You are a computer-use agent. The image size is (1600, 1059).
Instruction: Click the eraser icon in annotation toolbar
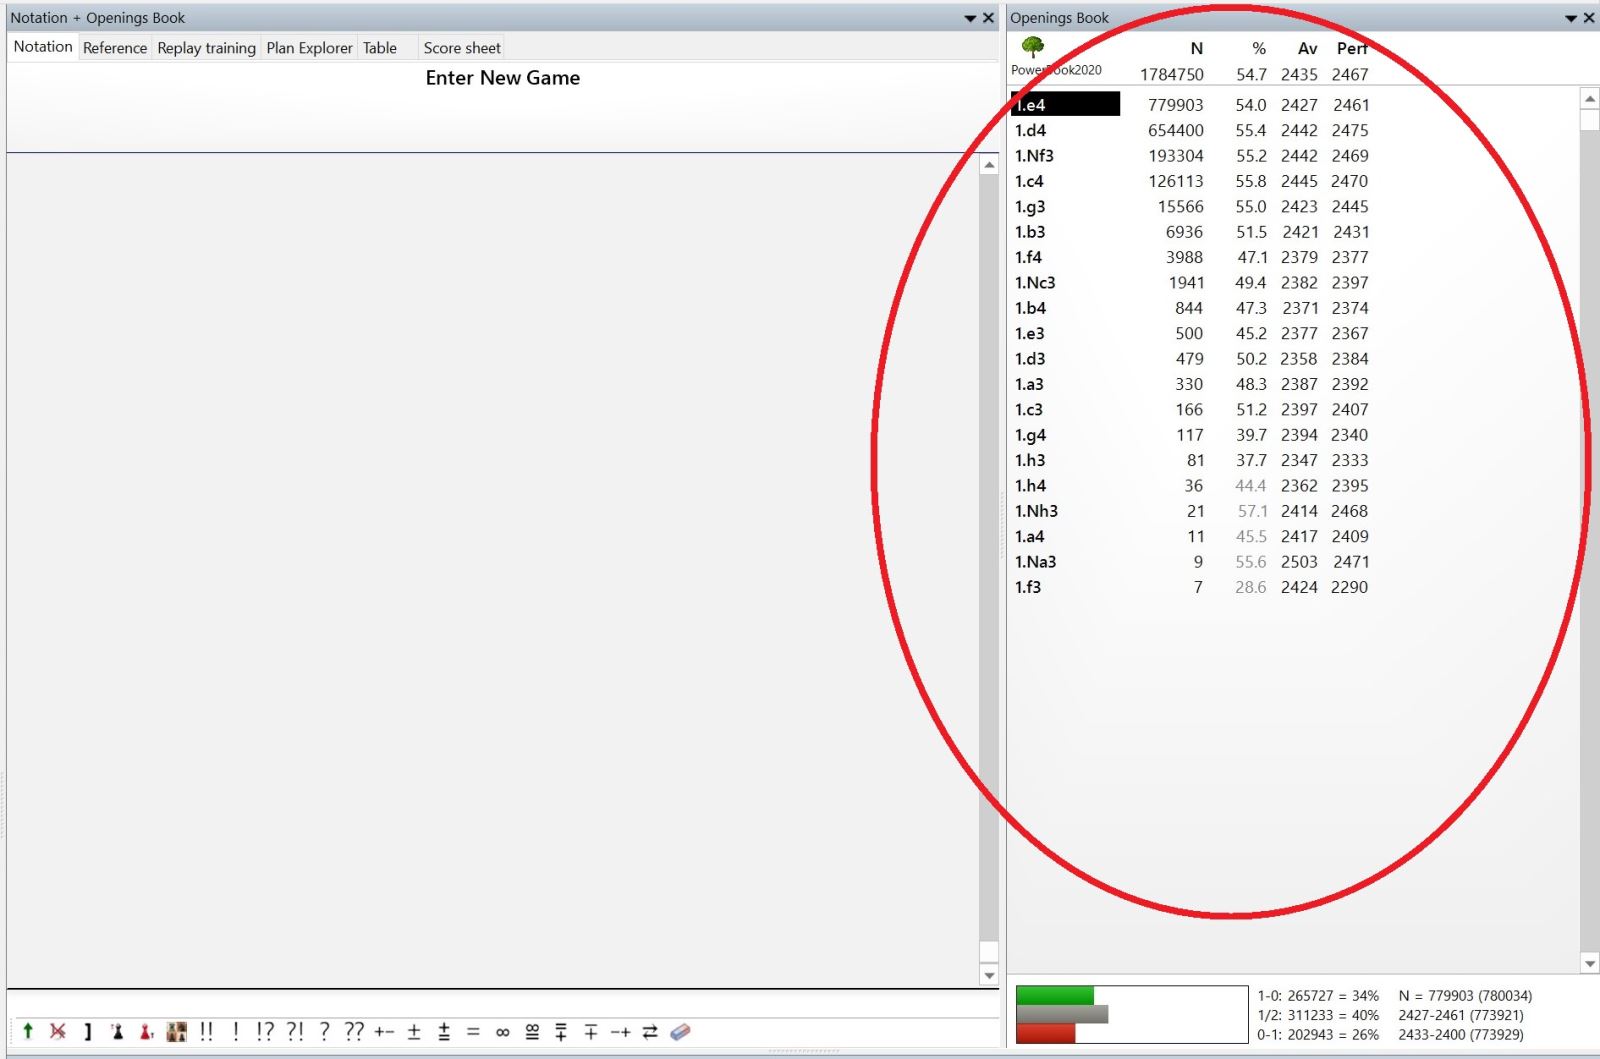(680, 1031)
